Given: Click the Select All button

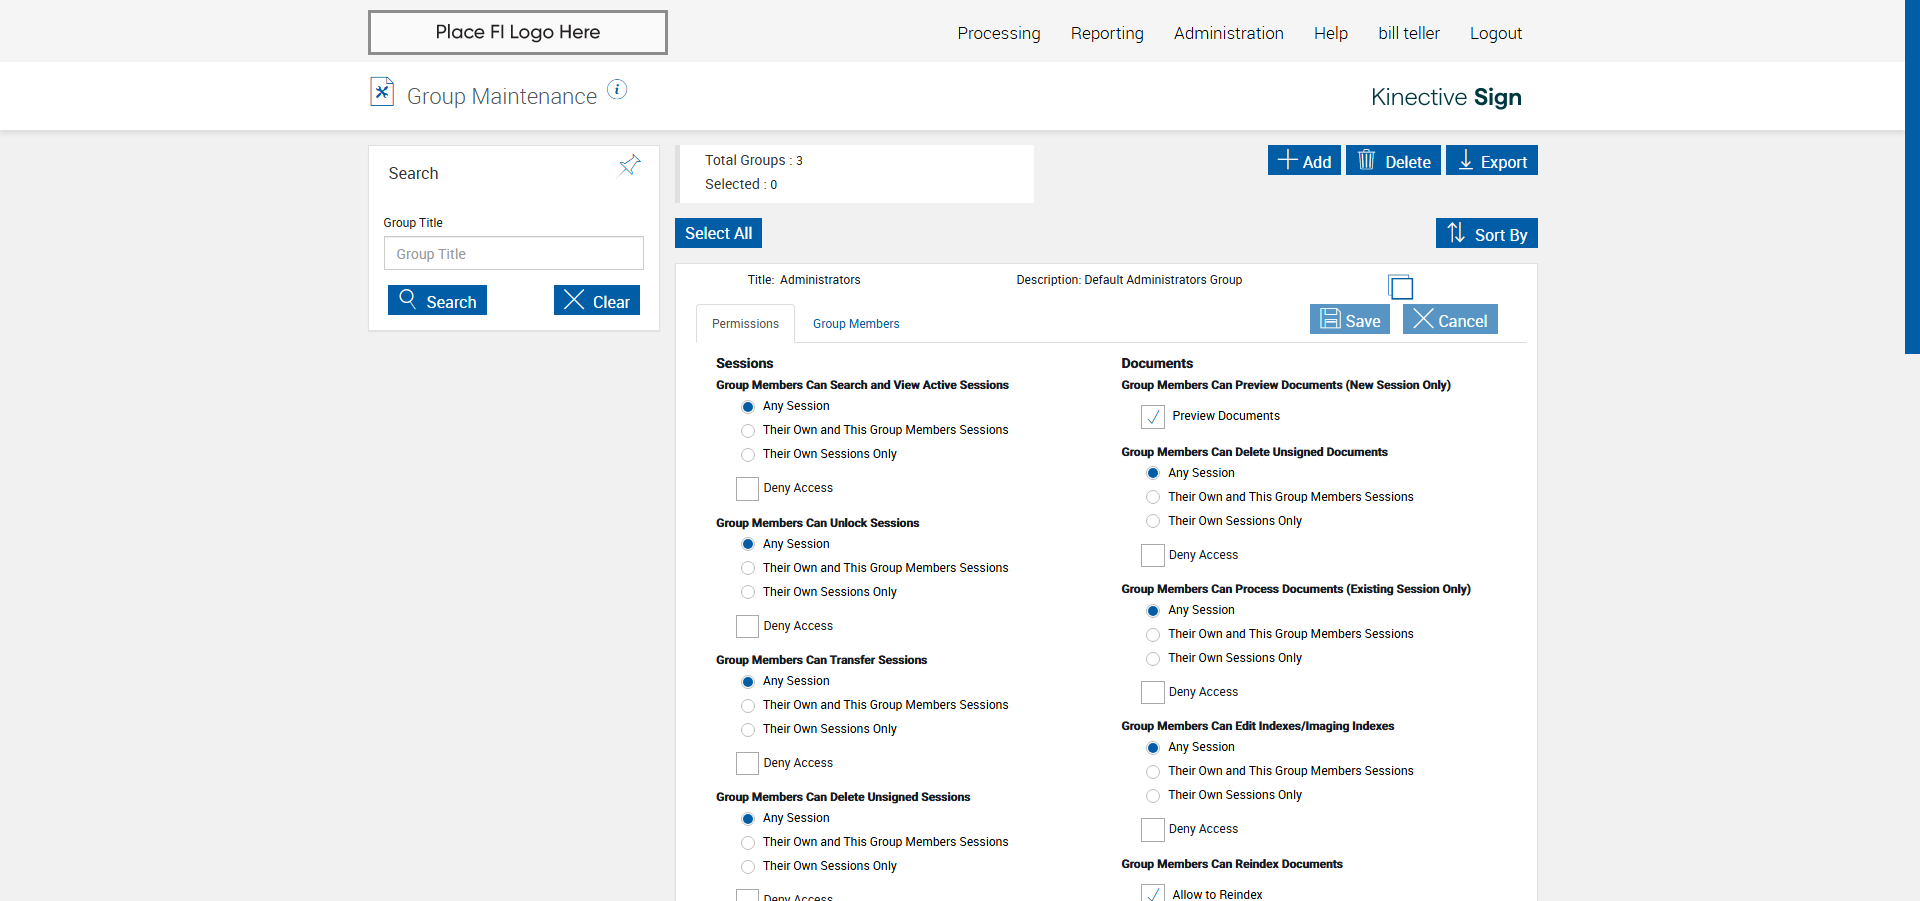Looking at the screenshot, I should [x=718, y=233].
